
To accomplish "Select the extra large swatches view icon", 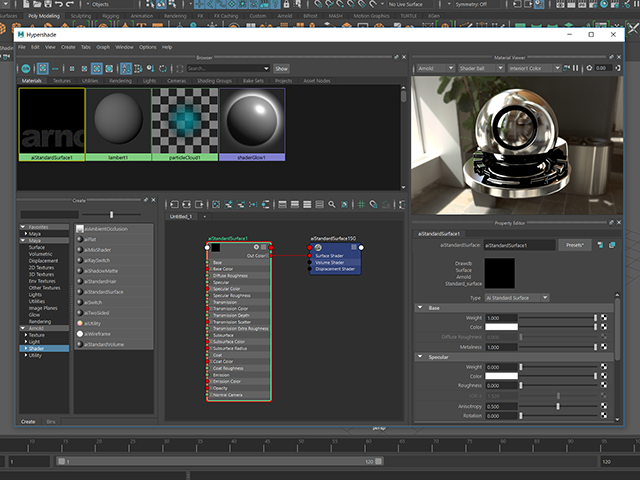I will 109,69.
